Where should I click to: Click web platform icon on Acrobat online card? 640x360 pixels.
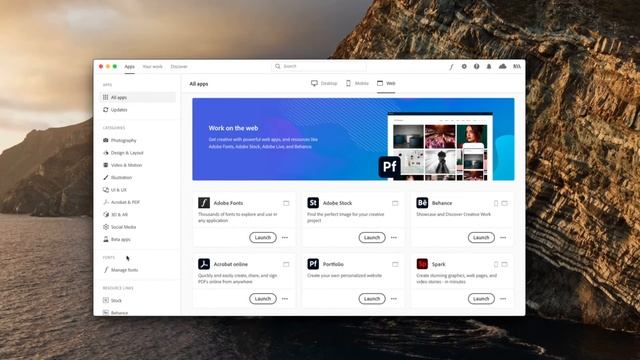click(x=286, y=264)
